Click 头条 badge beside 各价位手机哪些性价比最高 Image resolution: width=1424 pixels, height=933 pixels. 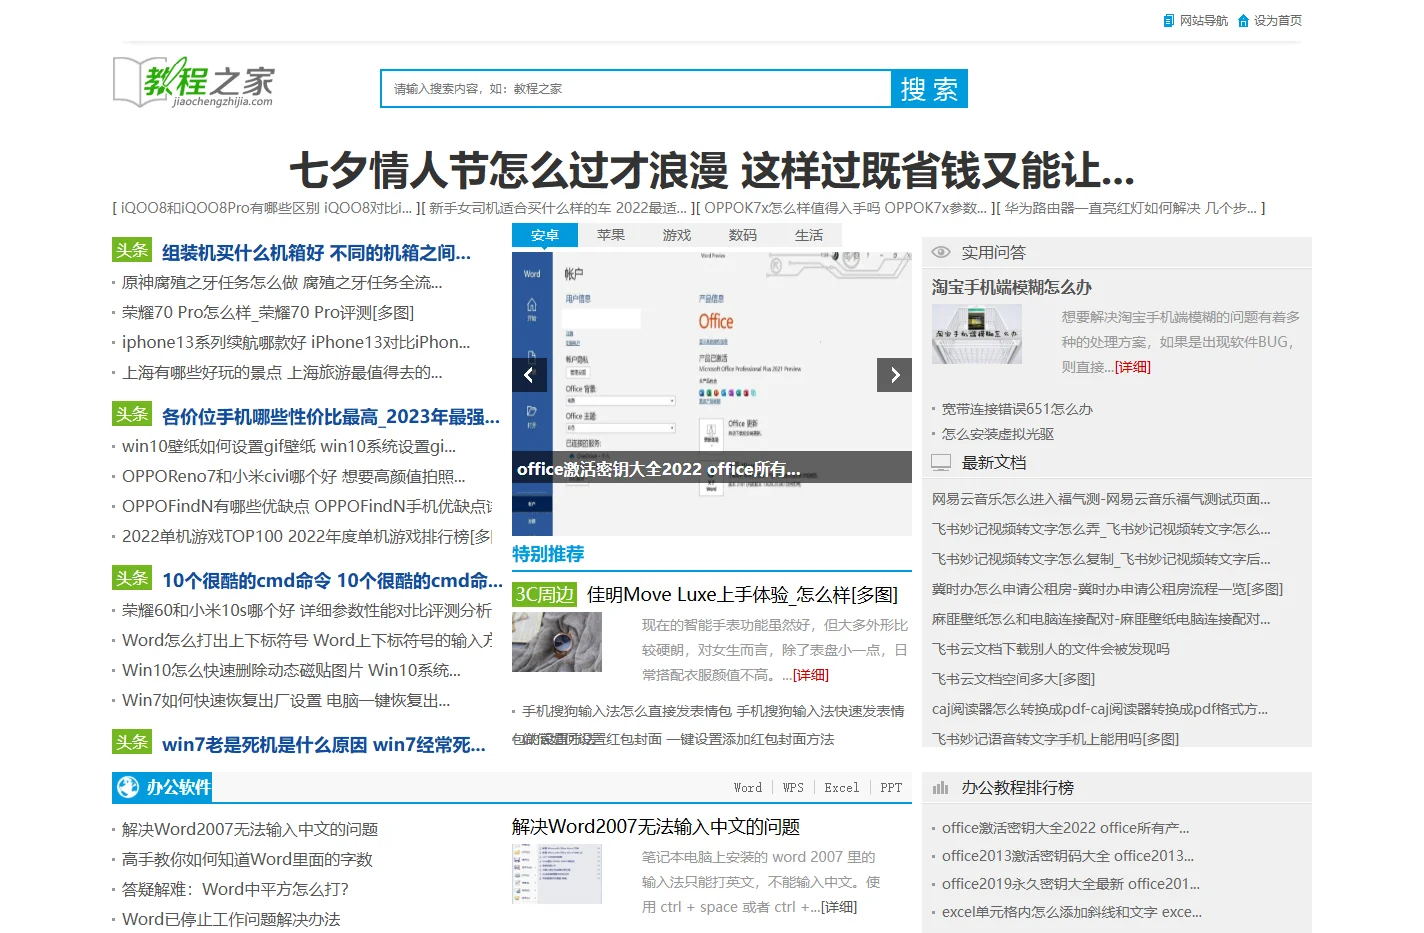click(132, 414)
